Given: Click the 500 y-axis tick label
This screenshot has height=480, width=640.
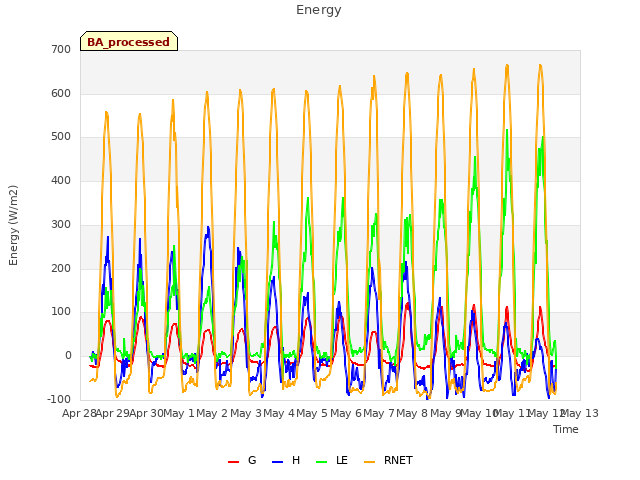Looking at the screenshot, I should [x=61, y=137].
